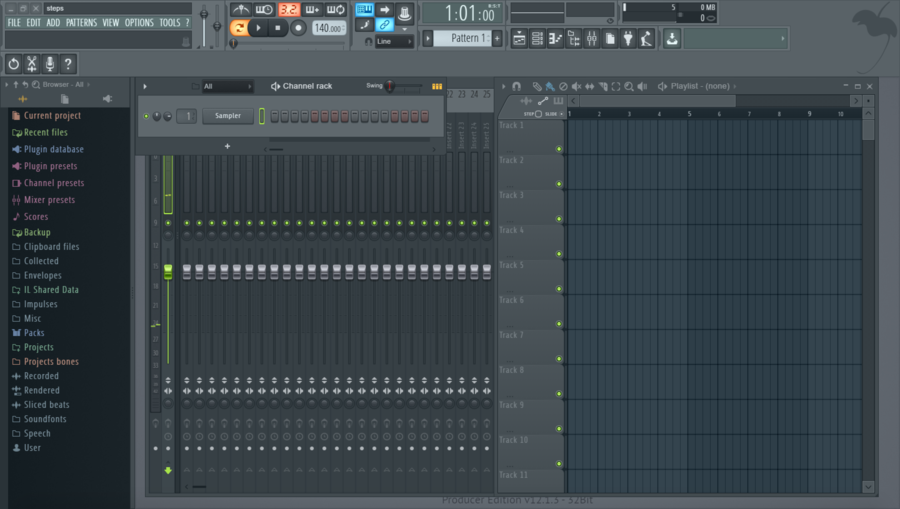Toggle the Sampler channel select indicator
This screenshot has height=509, width=900.
[x=262, y=116]
